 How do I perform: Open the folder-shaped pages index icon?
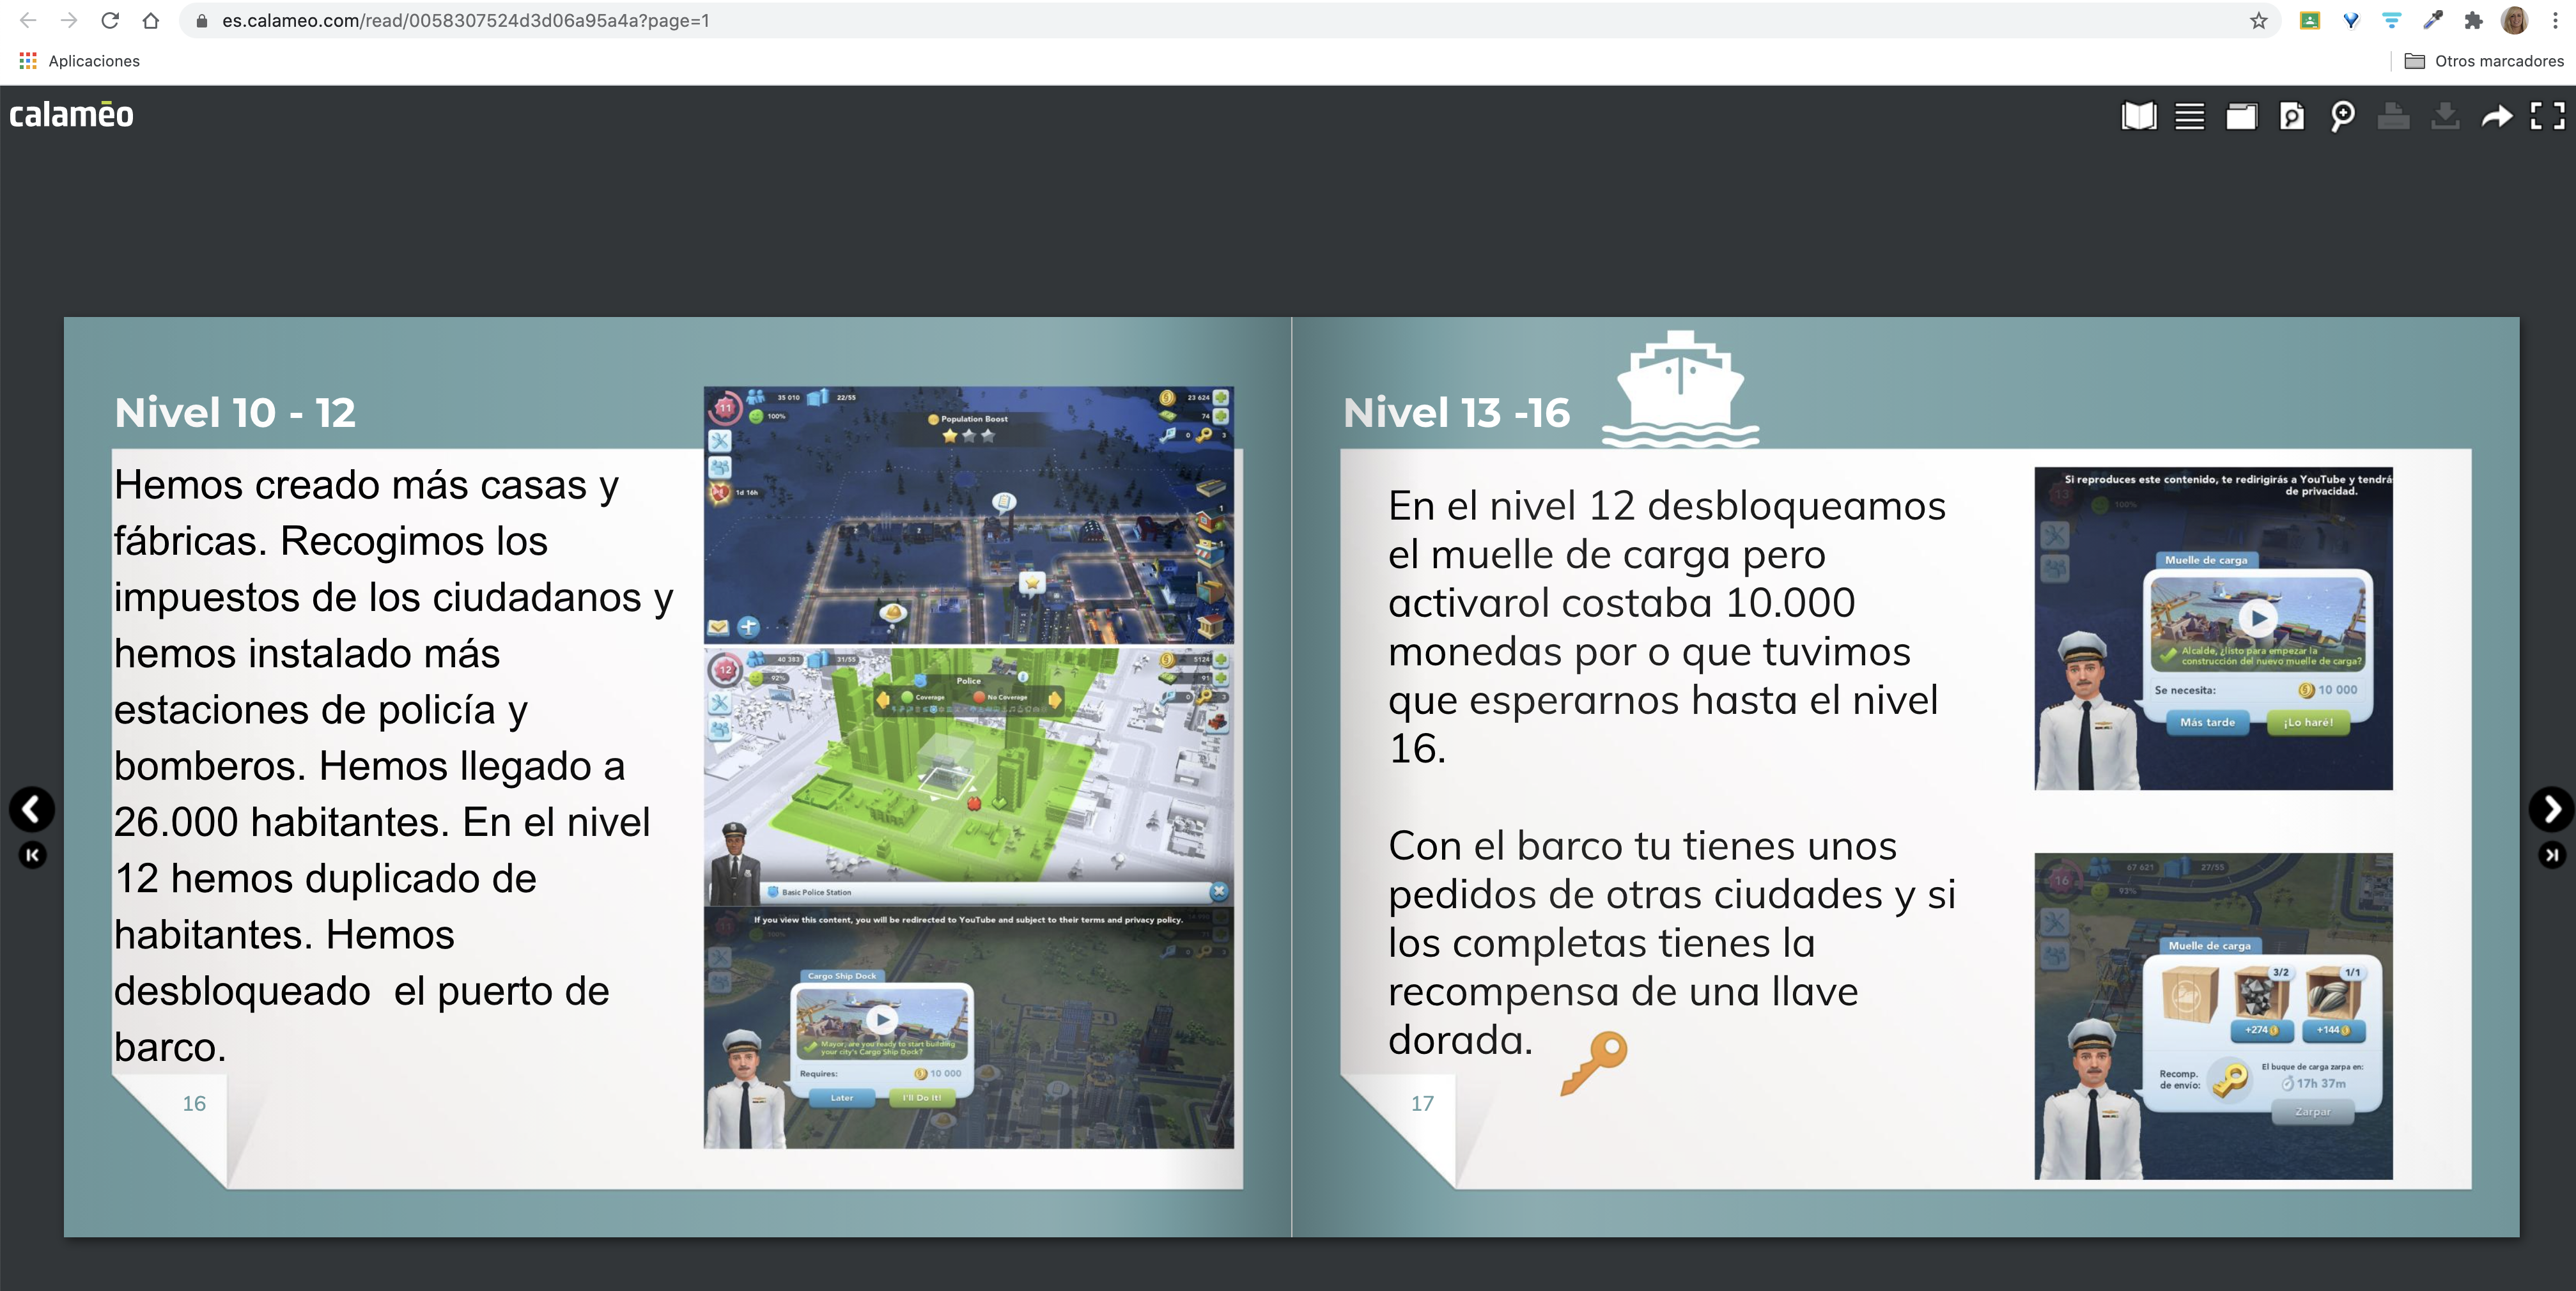2240,116
